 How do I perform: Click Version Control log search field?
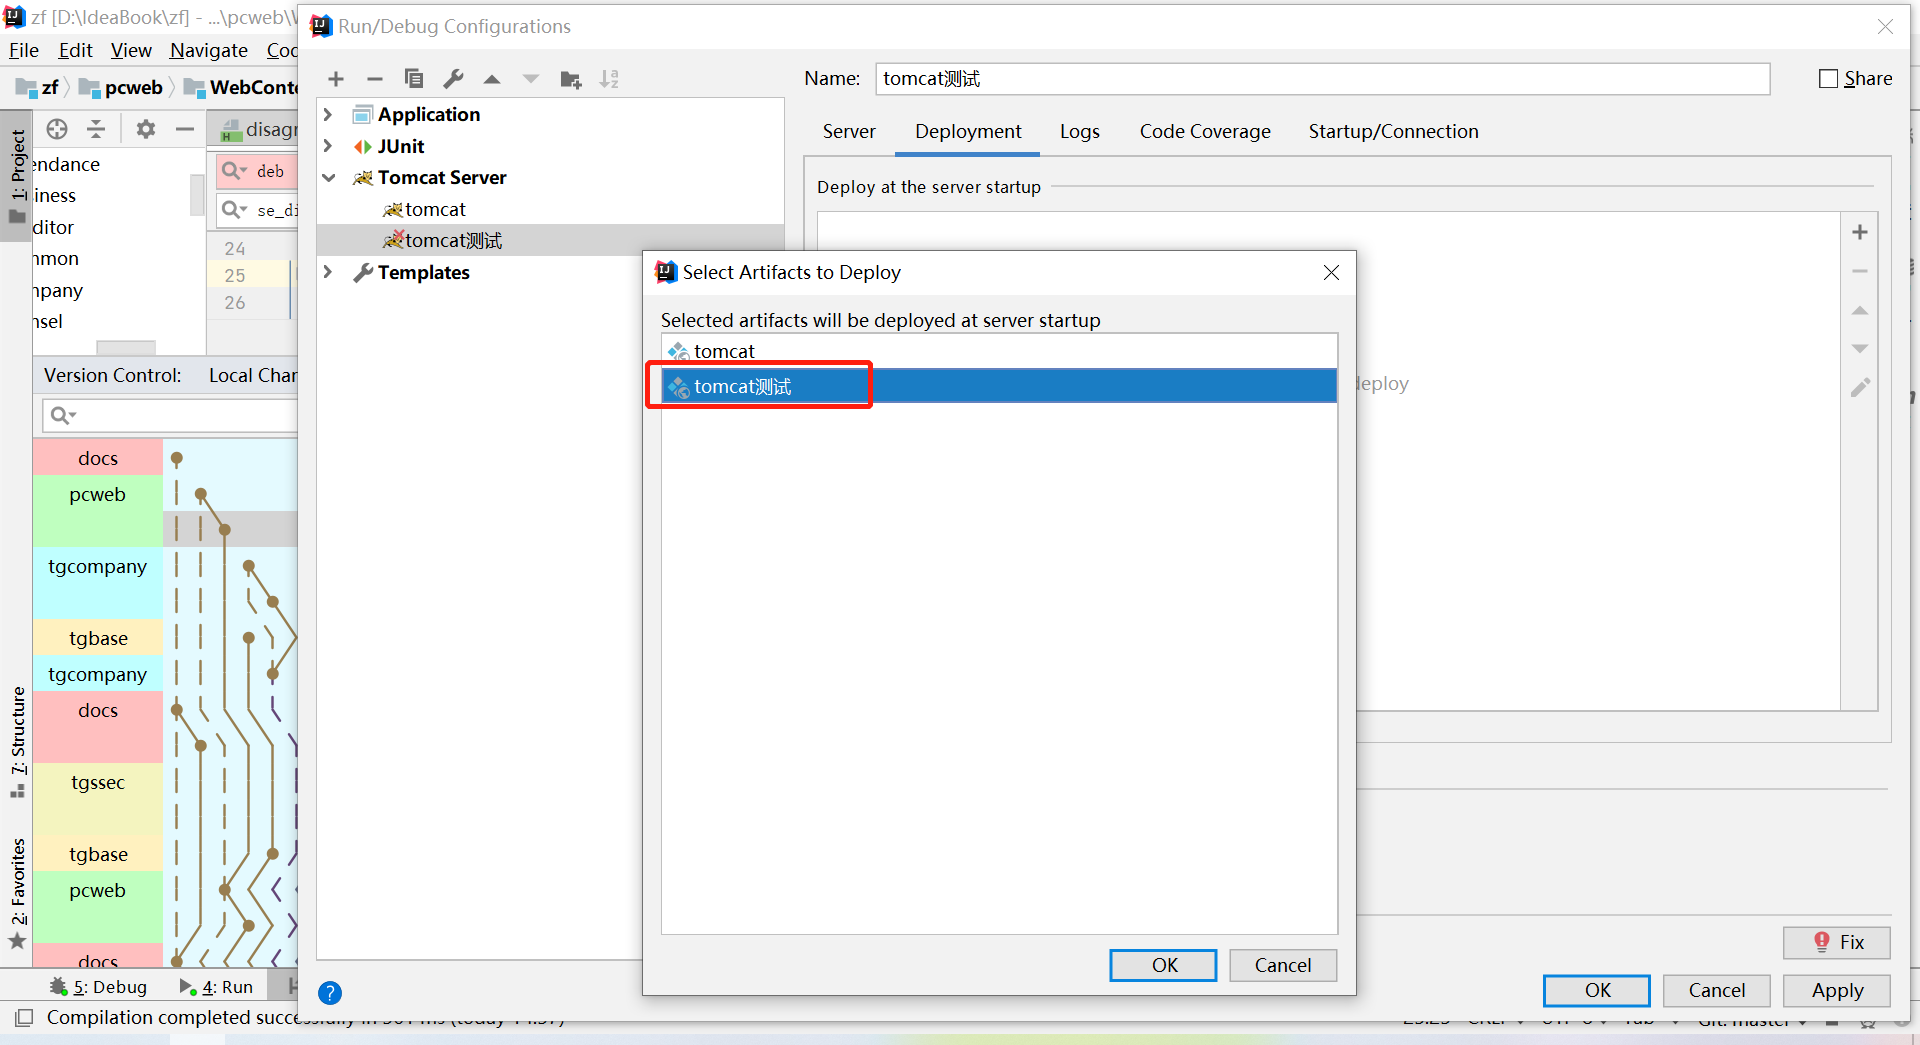click(x=170, y=415)
